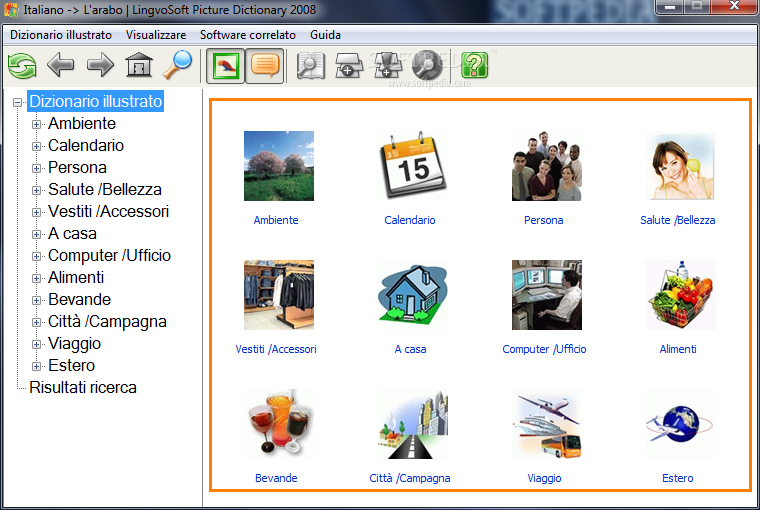Open the Alimenti grocery basket thumbnail
Screen dimensions: 760x510
coord(681,295)
